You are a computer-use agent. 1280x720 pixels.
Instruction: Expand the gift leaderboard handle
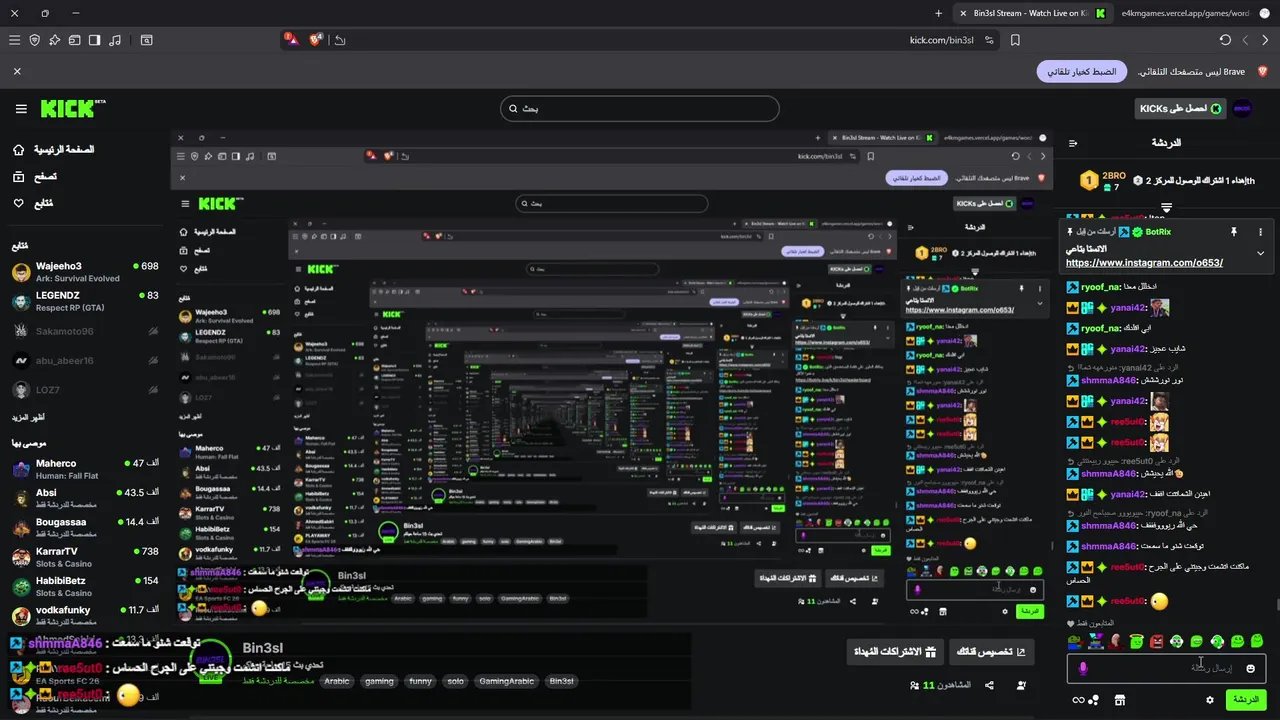[x=1166, y=208]
